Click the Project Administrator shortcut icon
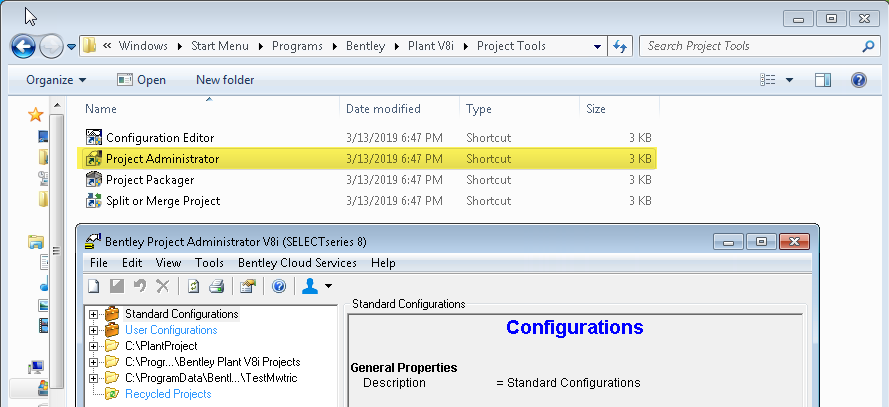 tap(93, 159)
